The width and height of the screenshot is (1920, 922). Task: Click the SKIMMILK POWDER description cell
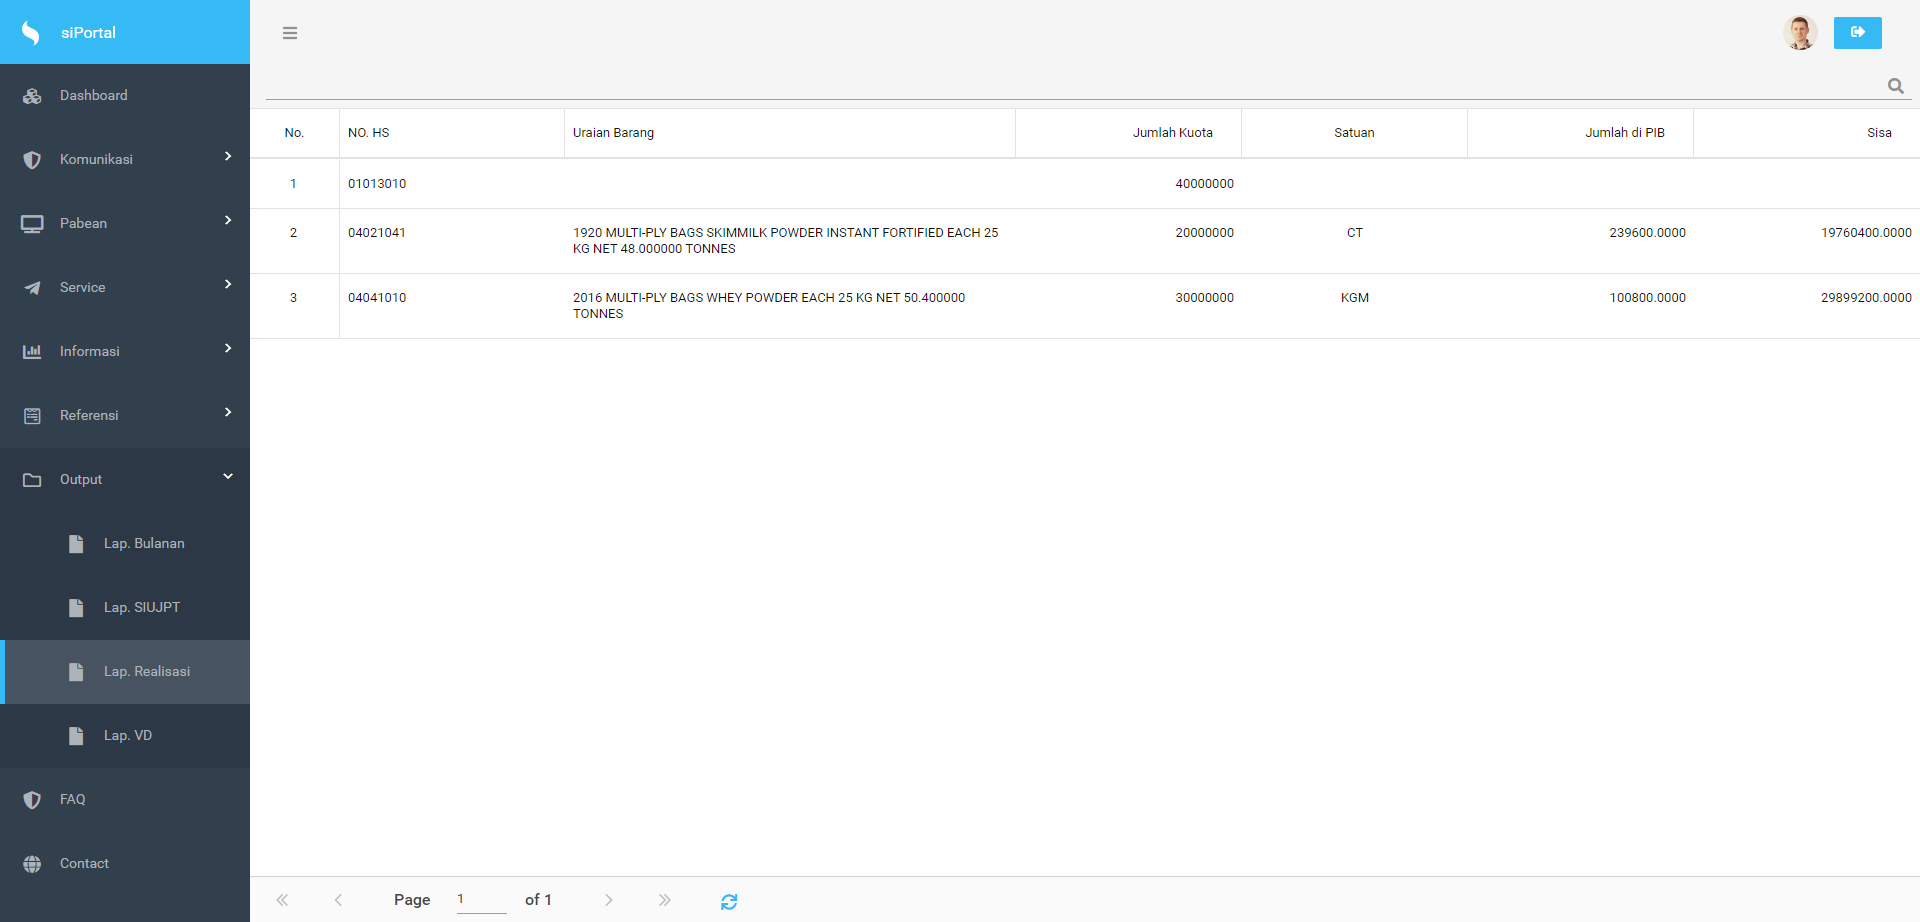[x=790, y=241]
